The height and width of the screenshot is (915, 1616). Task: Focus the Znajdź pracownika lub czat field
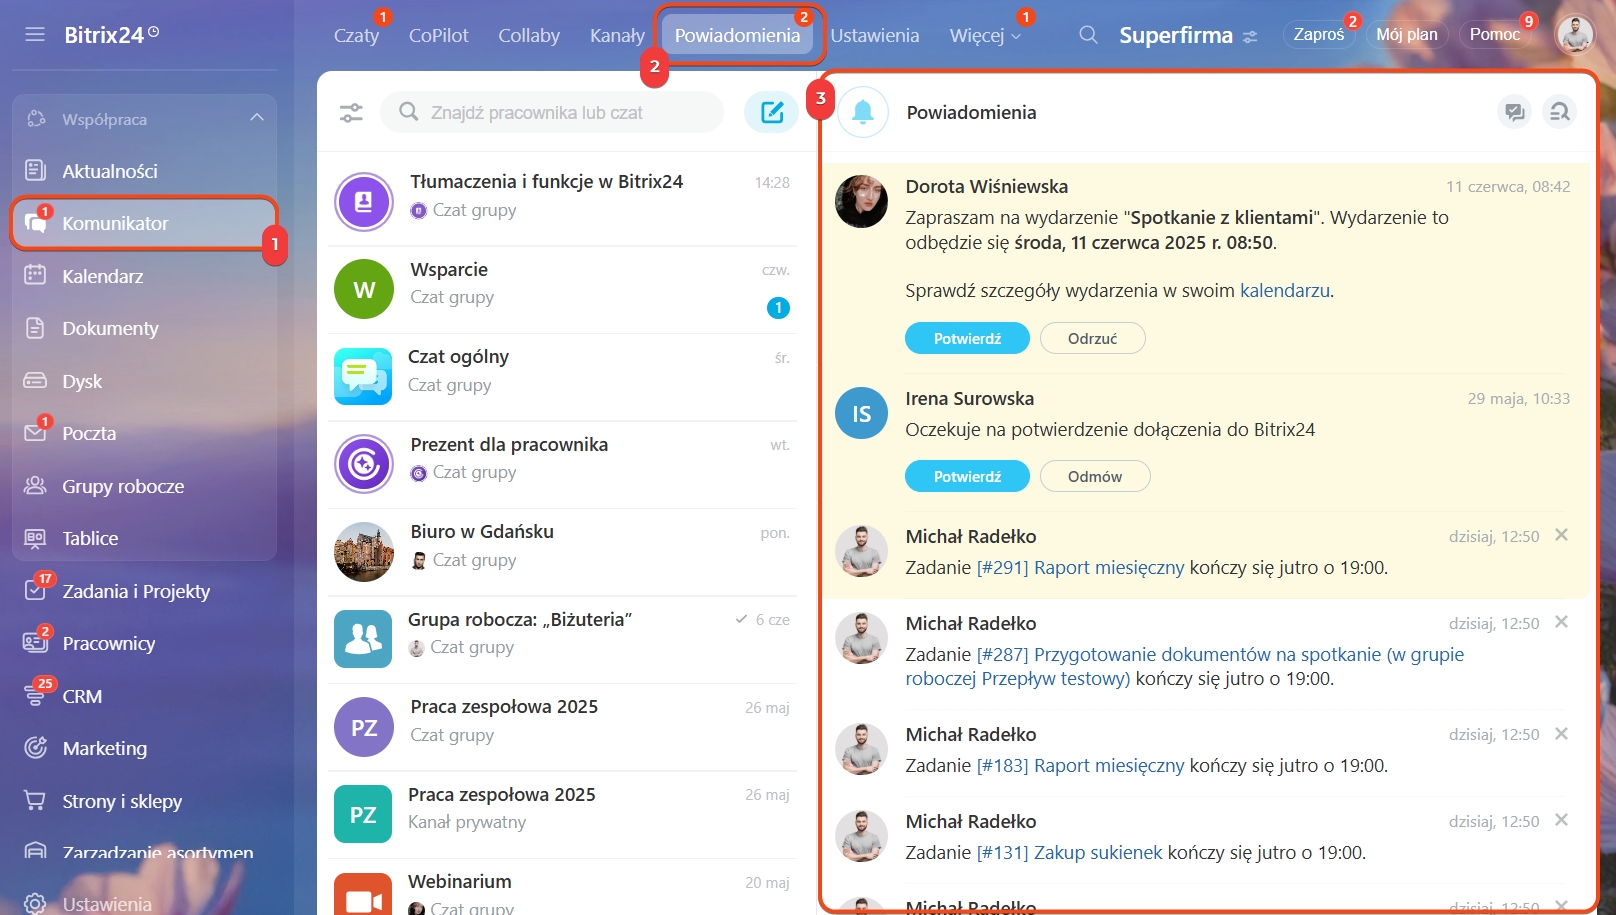[x=552, y=112]
